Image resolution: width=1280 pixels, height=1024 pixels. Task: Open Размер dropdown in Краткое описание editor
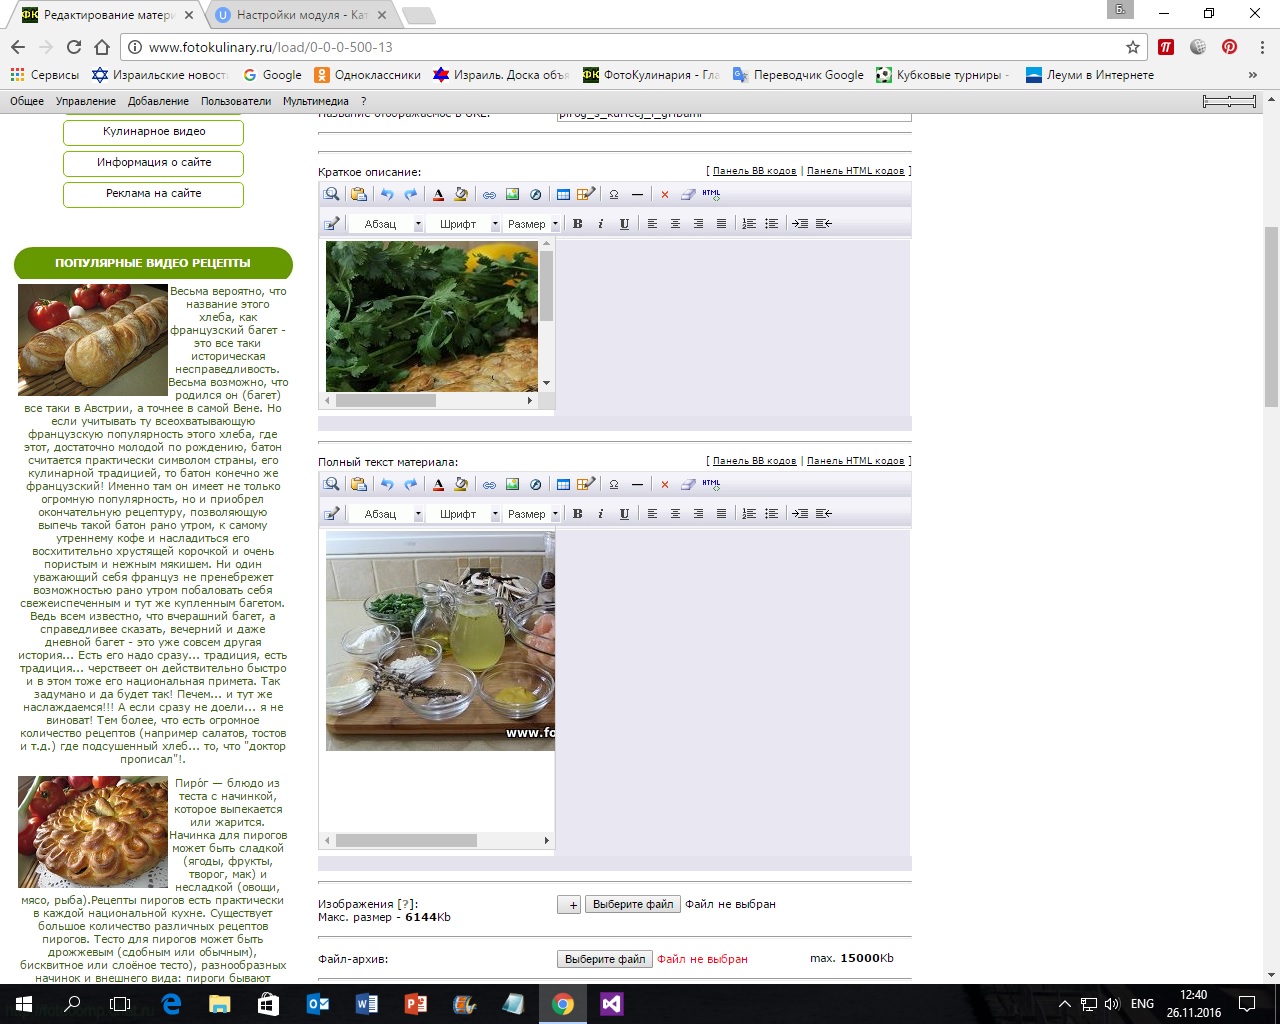(532, 224)
